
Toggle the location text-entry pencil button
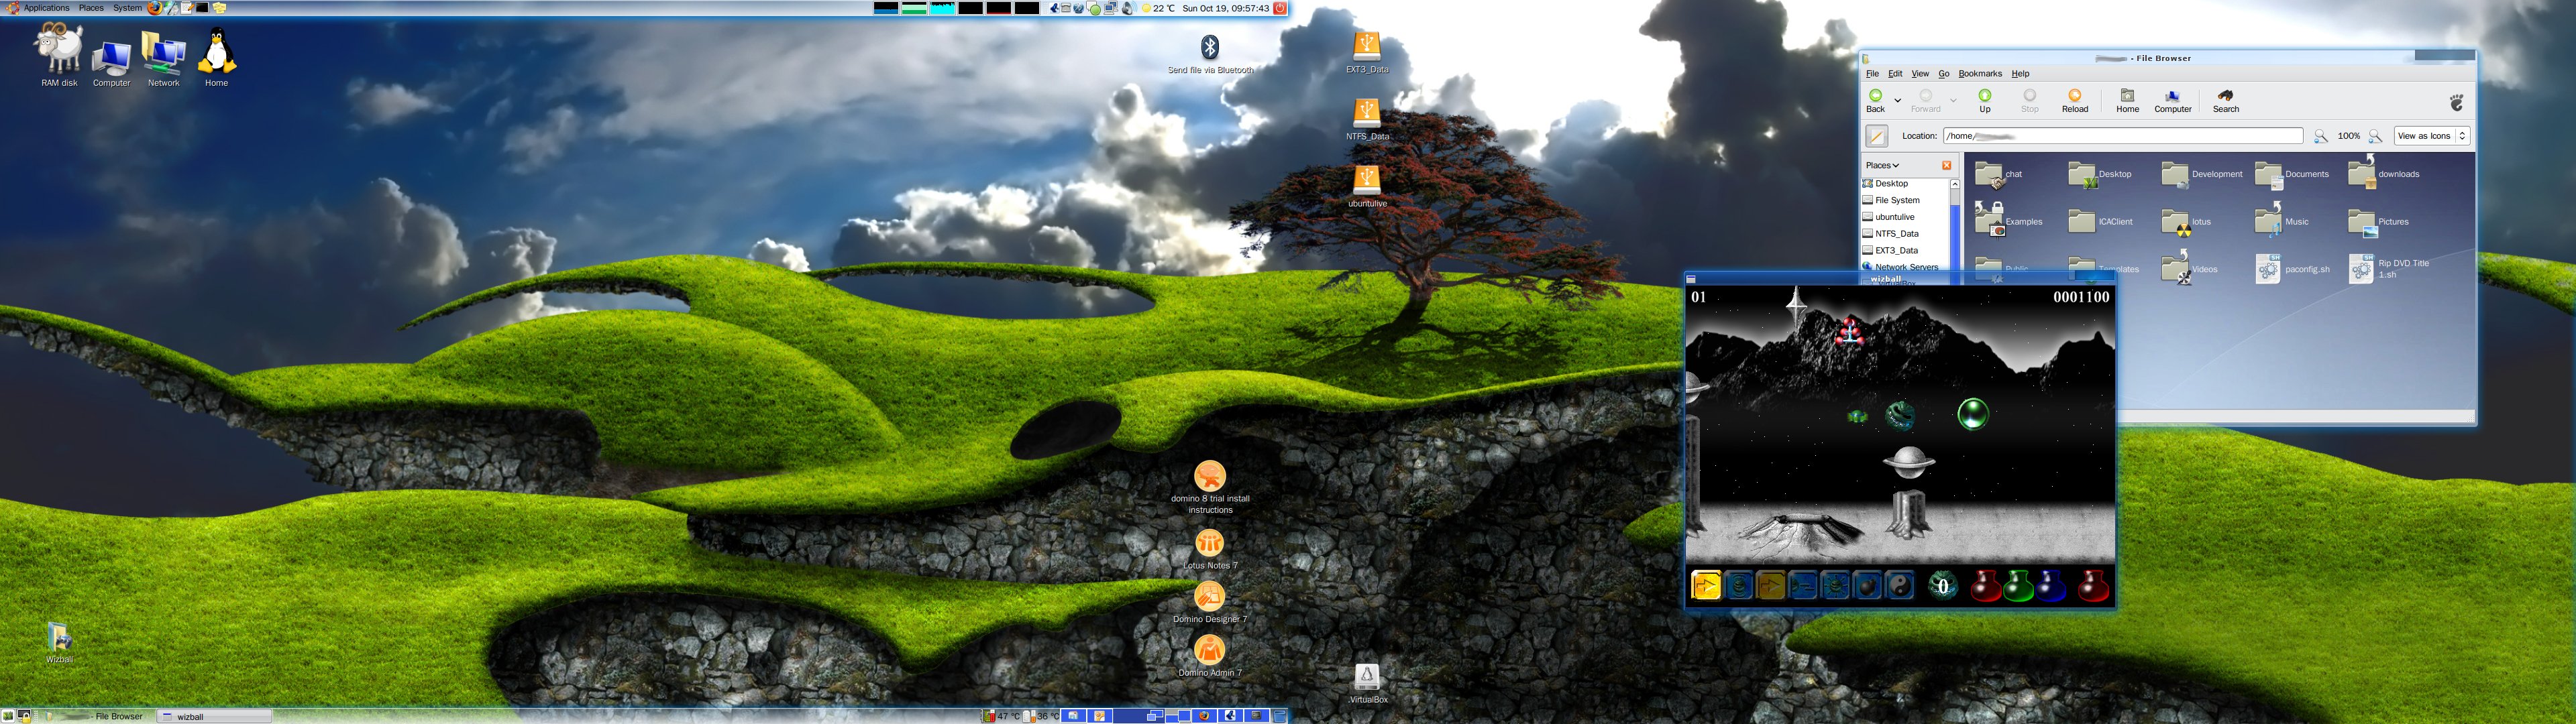[1876, 136]
